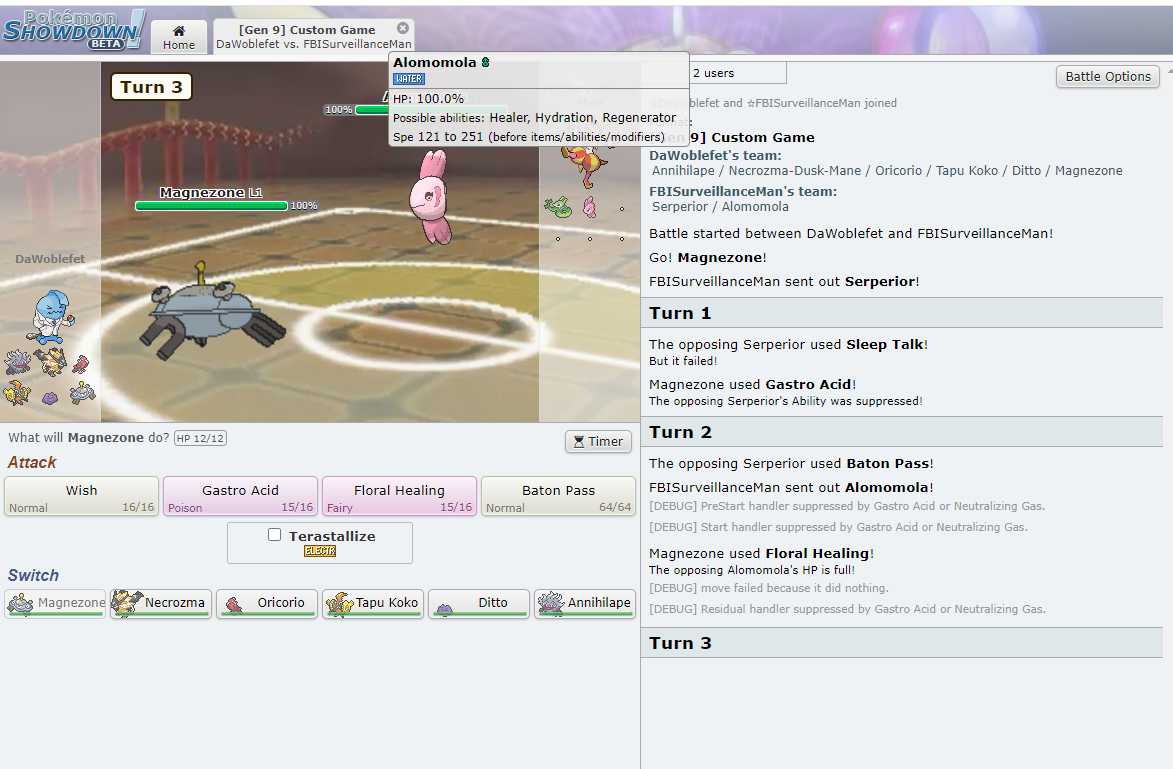Use the move Gastro Acid
This screenshot has width=1173, height=769.
[x=240, y=497]
